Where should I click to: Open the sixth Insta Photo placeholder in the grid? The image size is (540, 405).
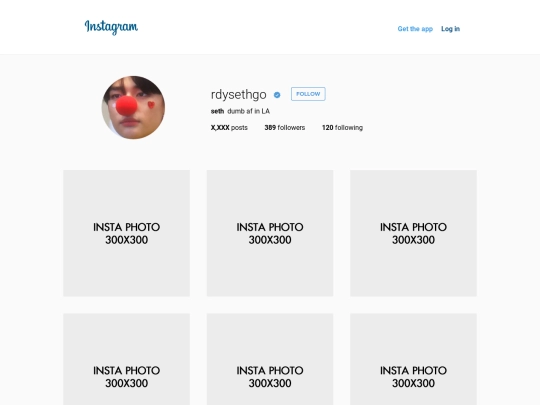tap(414, 359)
